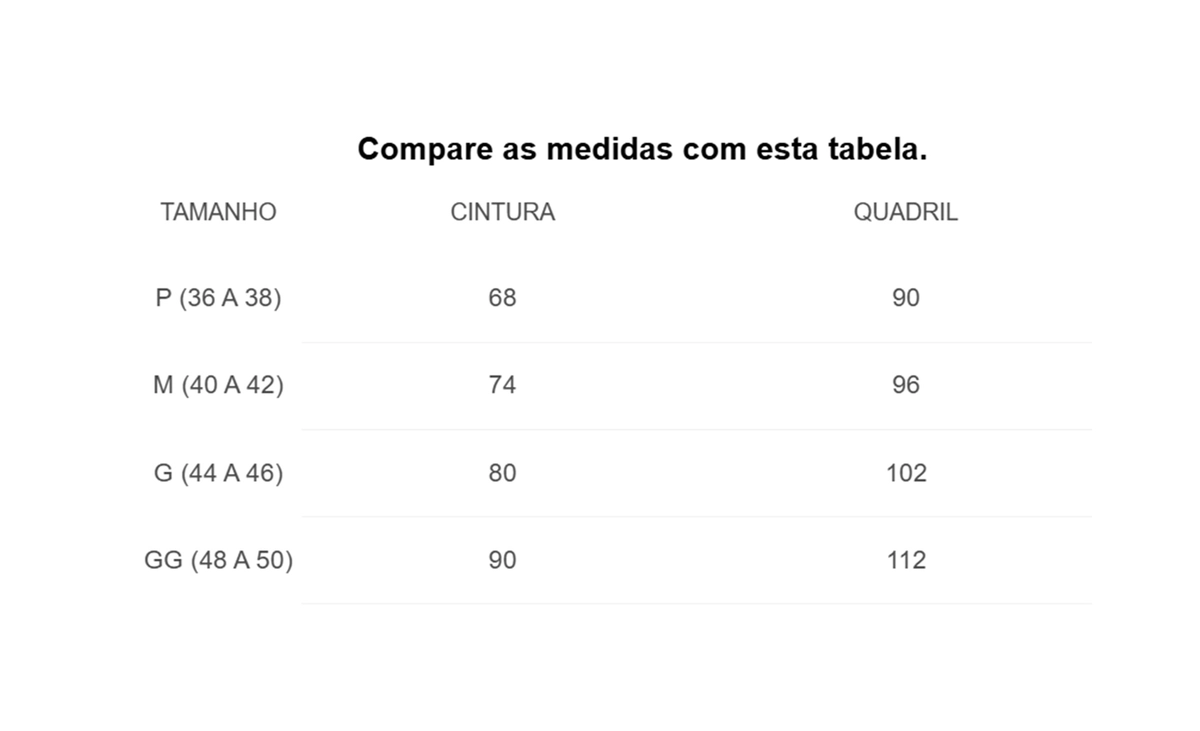Click the word 'medidas' in the heading

click(x=609, y=150)
